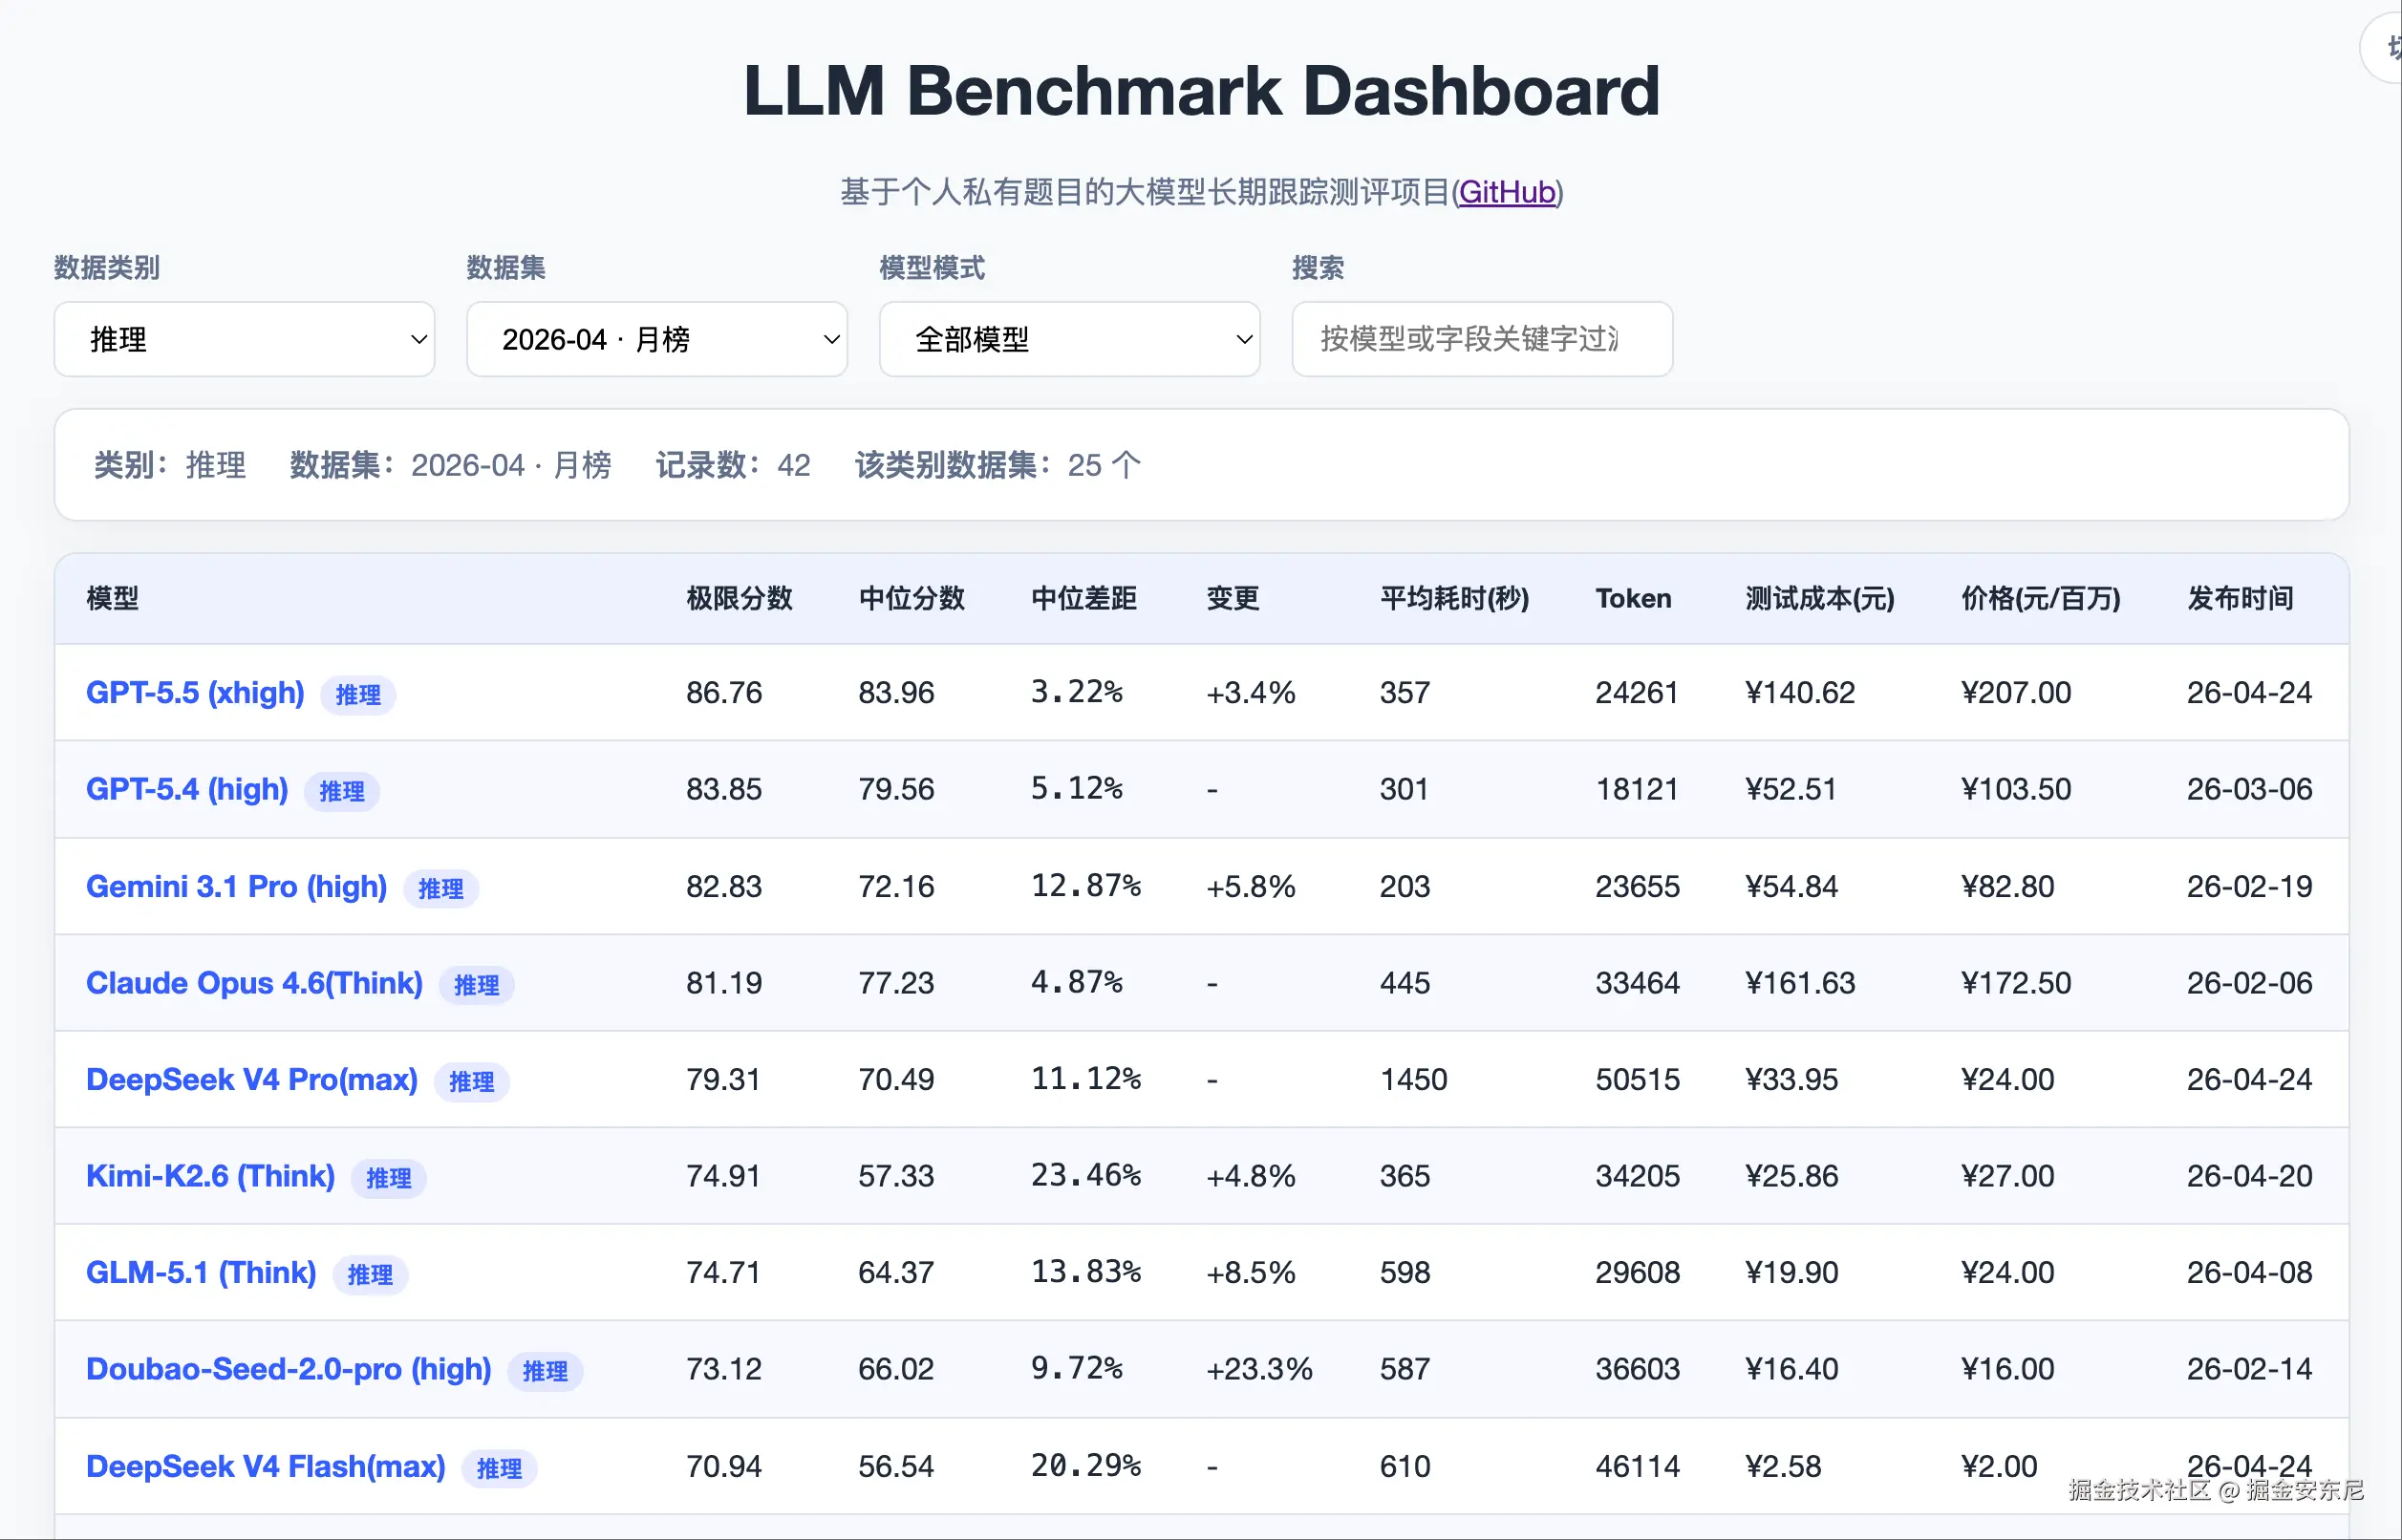2402x1540 pixels.
Task: Click the 推理 badge next to GPT-5.5
Action: coord(358,695)
